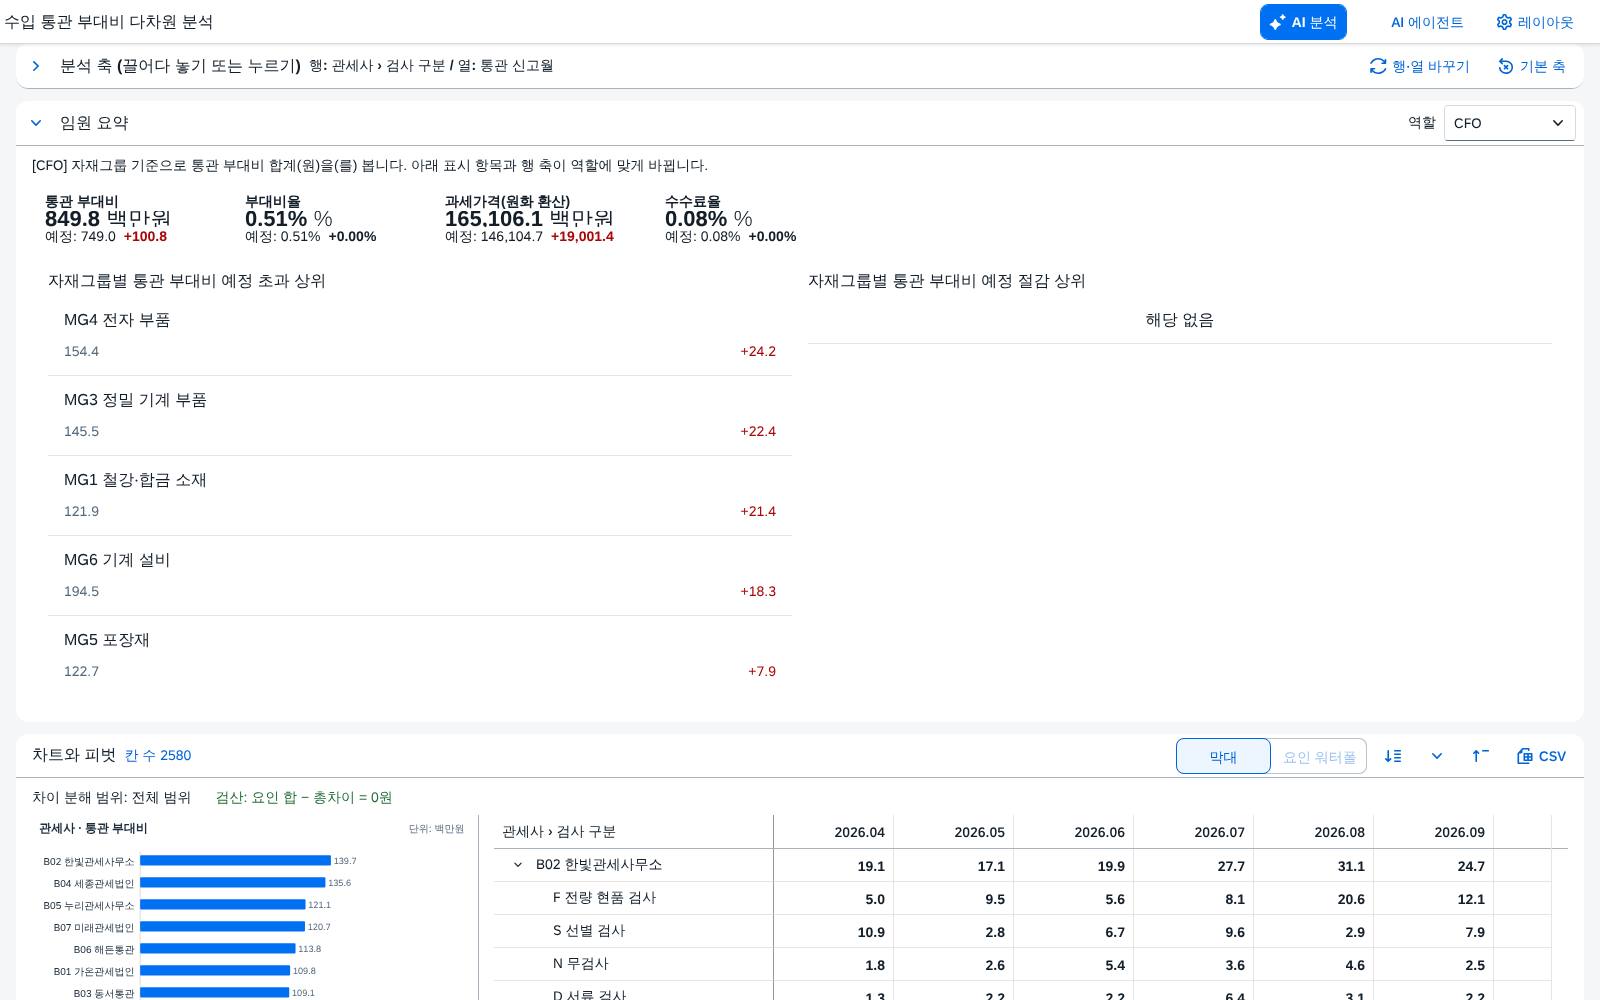Click the 2026.09 column header
This screenshot has height=1000, width=1600.
pyautogui.click(x=1434, y=832)
